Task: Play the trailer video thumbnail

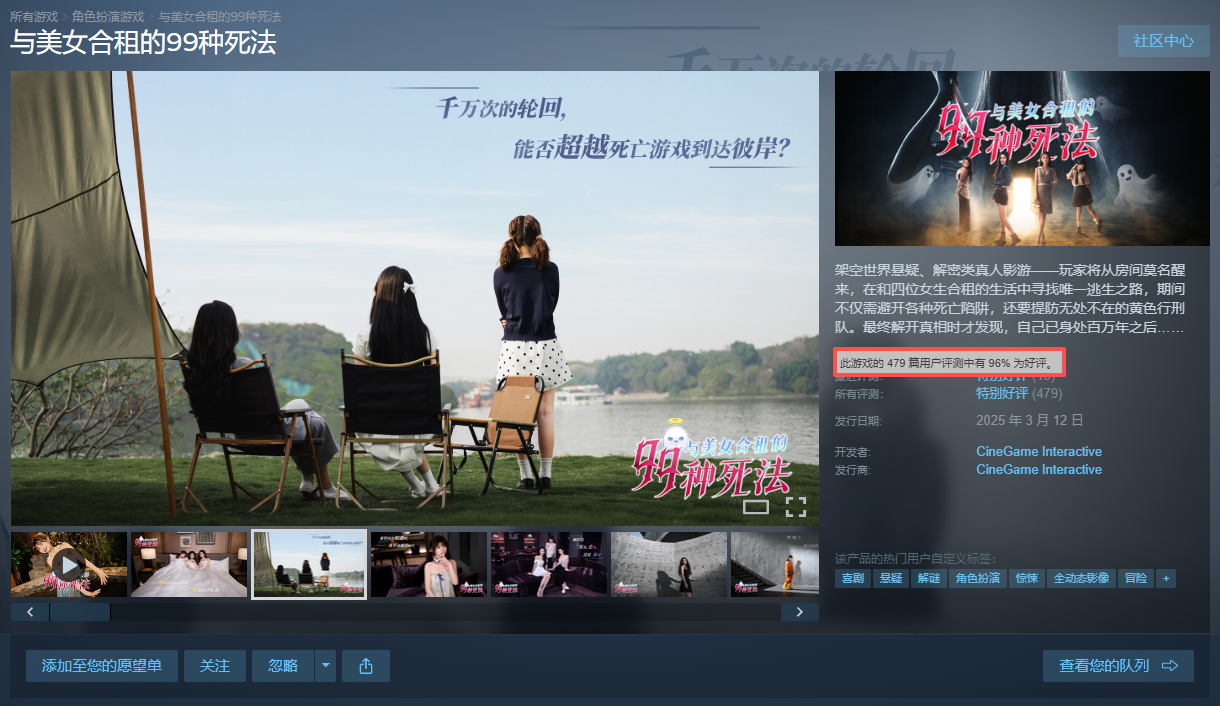Action: (x=69, y=565)
